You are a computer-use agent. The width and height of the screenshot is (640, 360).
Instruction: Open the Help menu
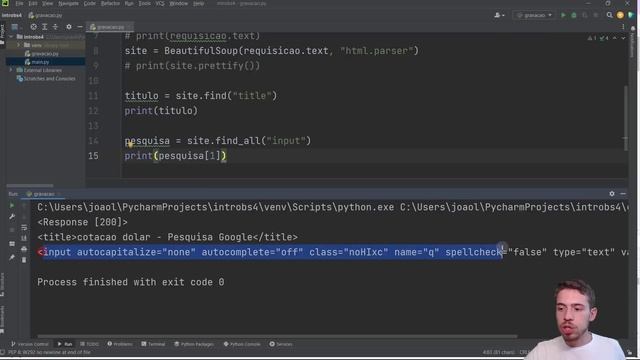198,3
